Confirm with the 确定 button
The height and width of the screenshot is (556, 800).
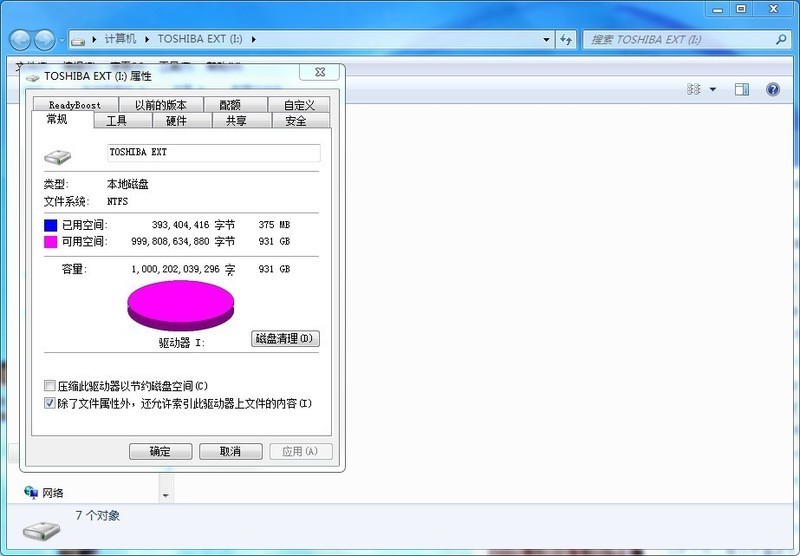161,451
